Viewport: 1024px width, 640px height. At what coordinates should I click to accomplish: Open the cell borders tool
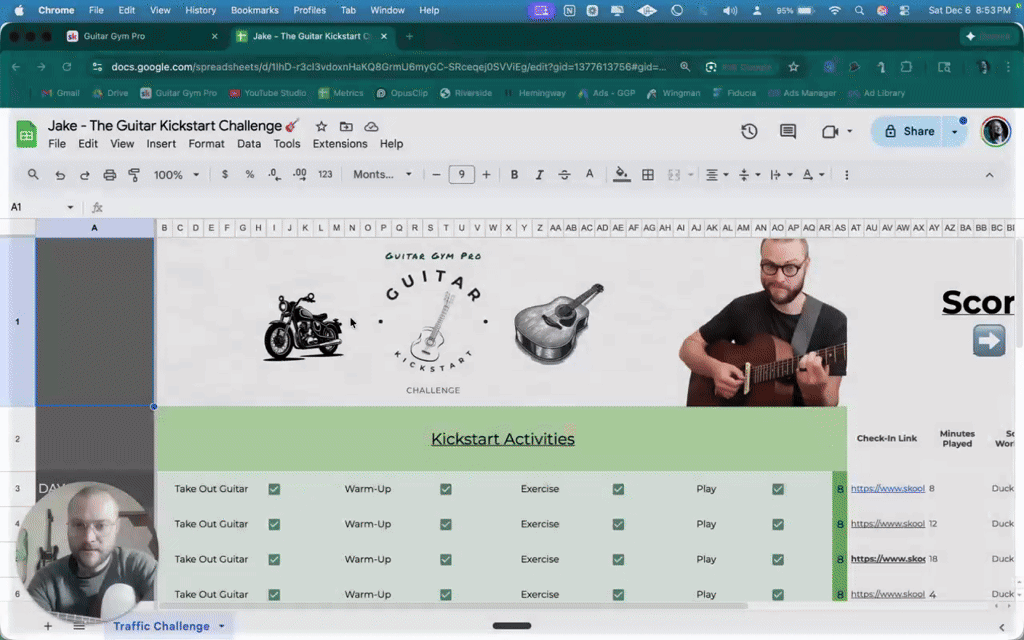coord(648,174)
